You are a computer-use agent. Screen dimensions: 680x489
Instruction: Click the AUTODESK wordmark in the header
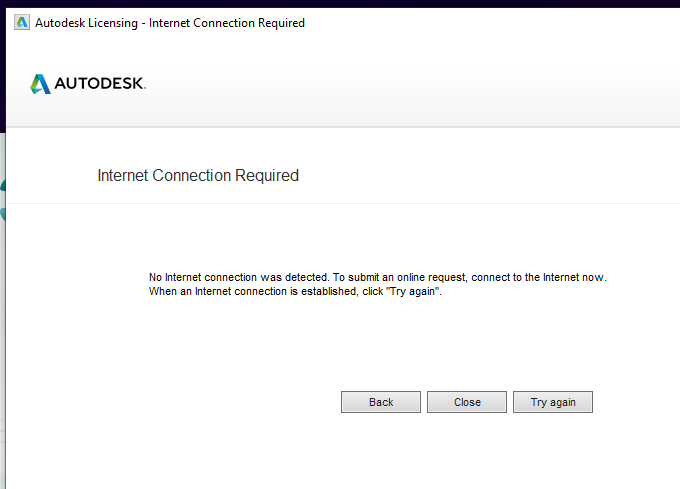click(100, 84)
